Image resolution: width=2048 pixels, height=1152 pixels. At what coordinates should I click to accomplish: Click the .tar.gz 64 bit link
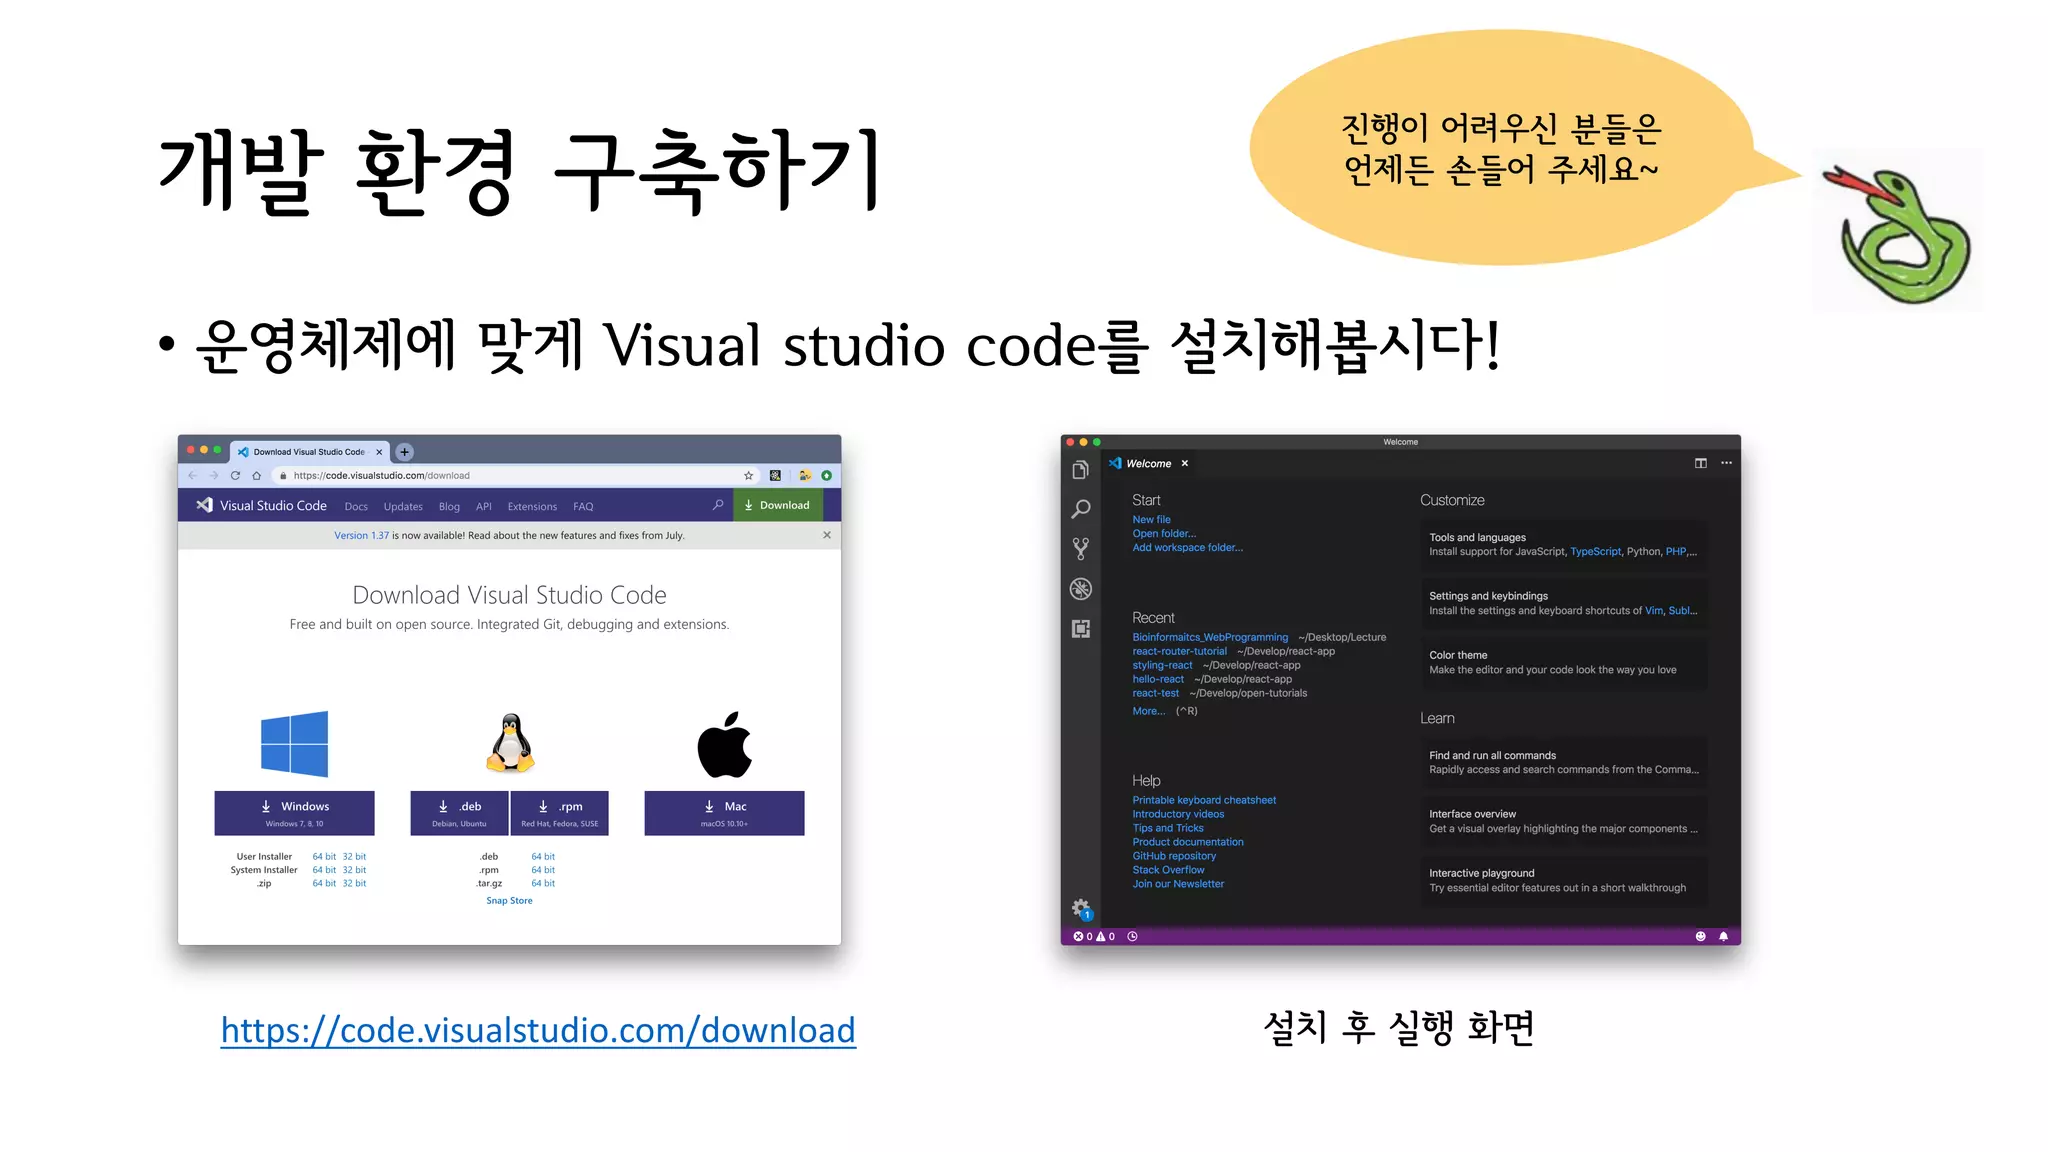[x=543, y=883]
